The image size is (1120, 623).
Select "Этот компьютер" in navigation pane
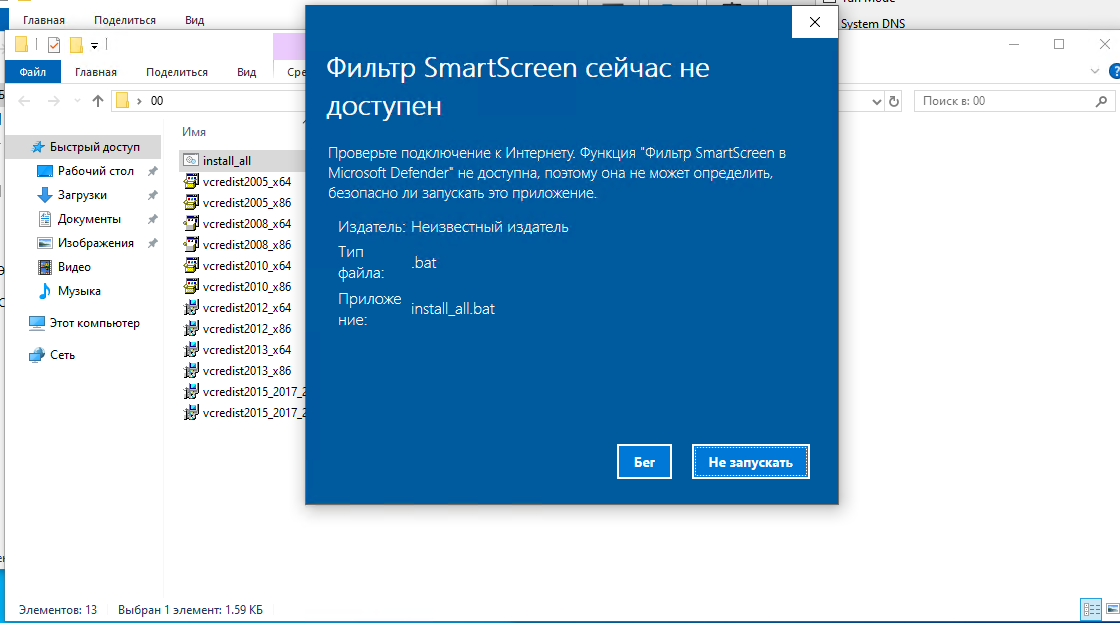tap(94, 323)
